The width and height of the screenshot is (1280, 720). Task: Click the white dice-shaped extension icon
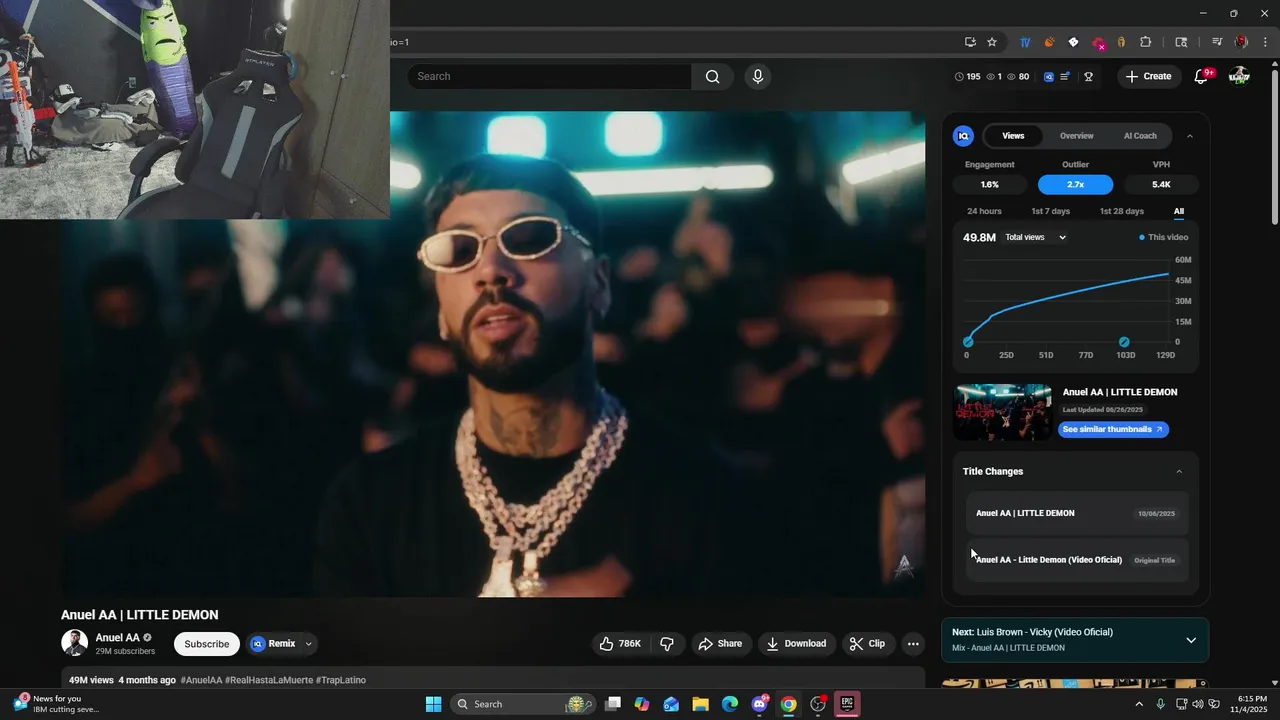point(1073,42)
